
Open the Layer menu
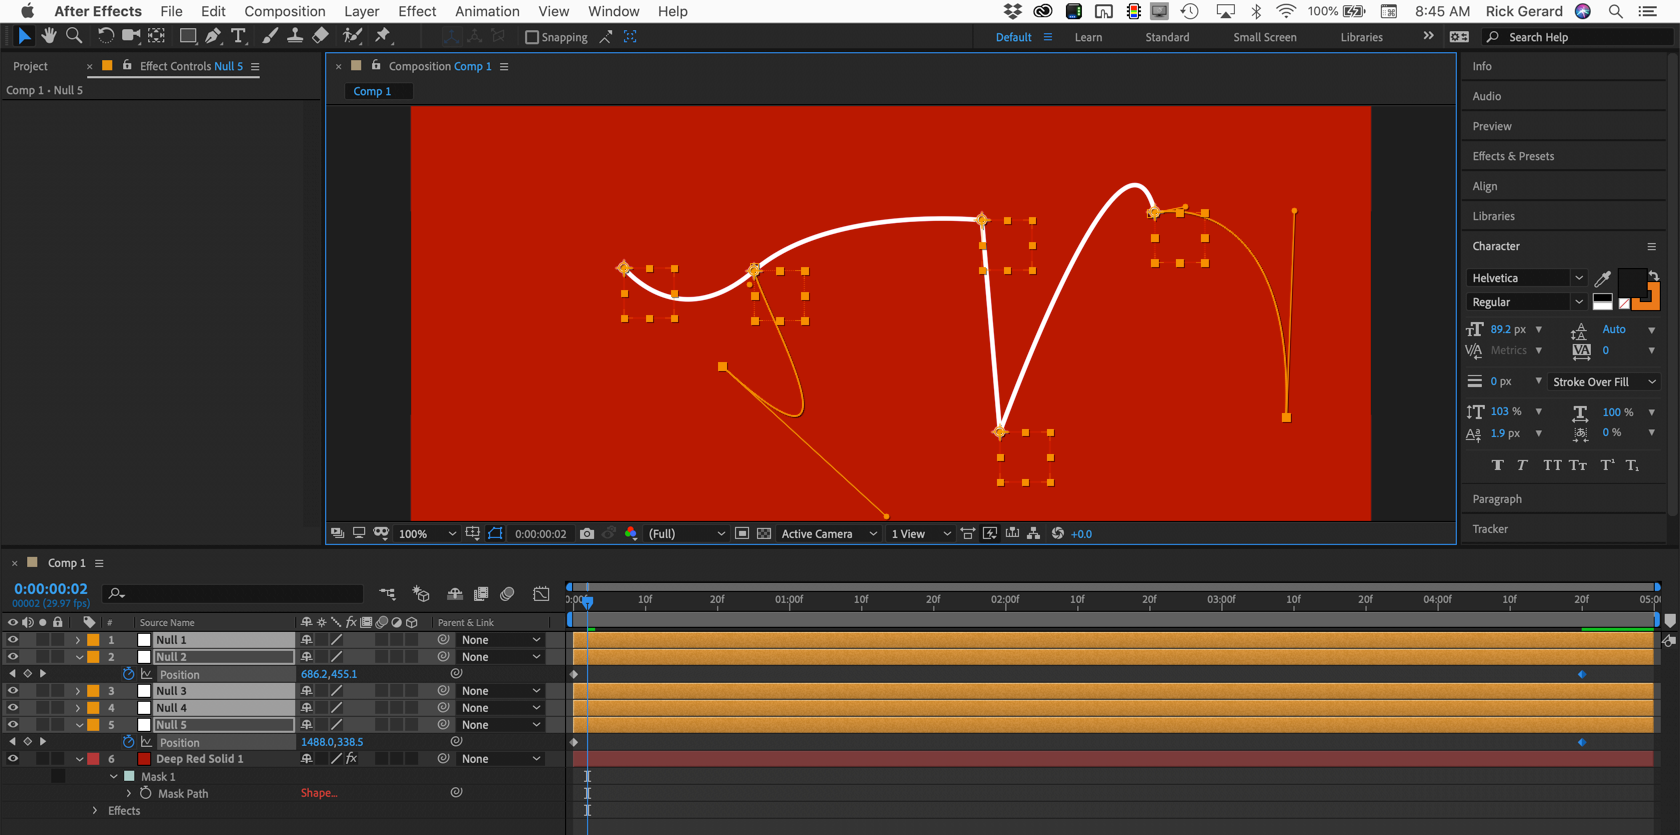[361, 11]
